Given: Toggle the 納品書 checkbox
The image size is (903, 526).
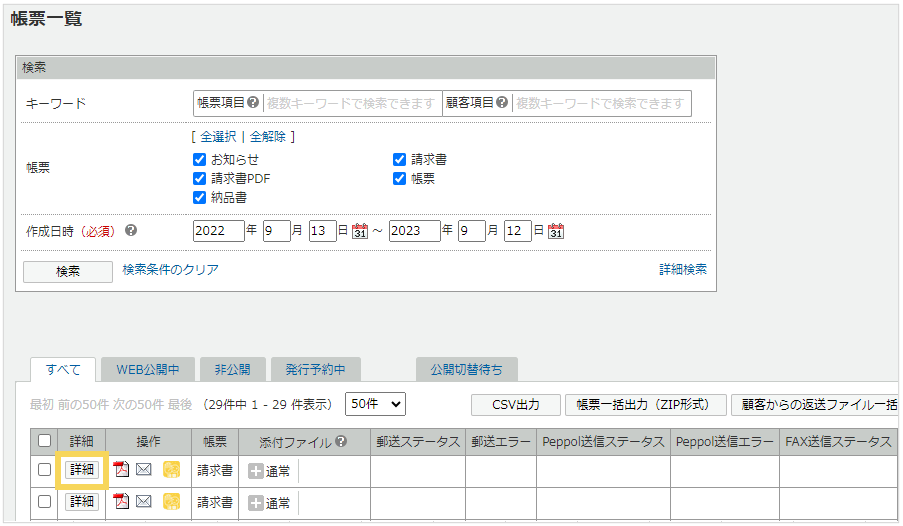Looking at the screenshot, I should (x=199, y=197).
